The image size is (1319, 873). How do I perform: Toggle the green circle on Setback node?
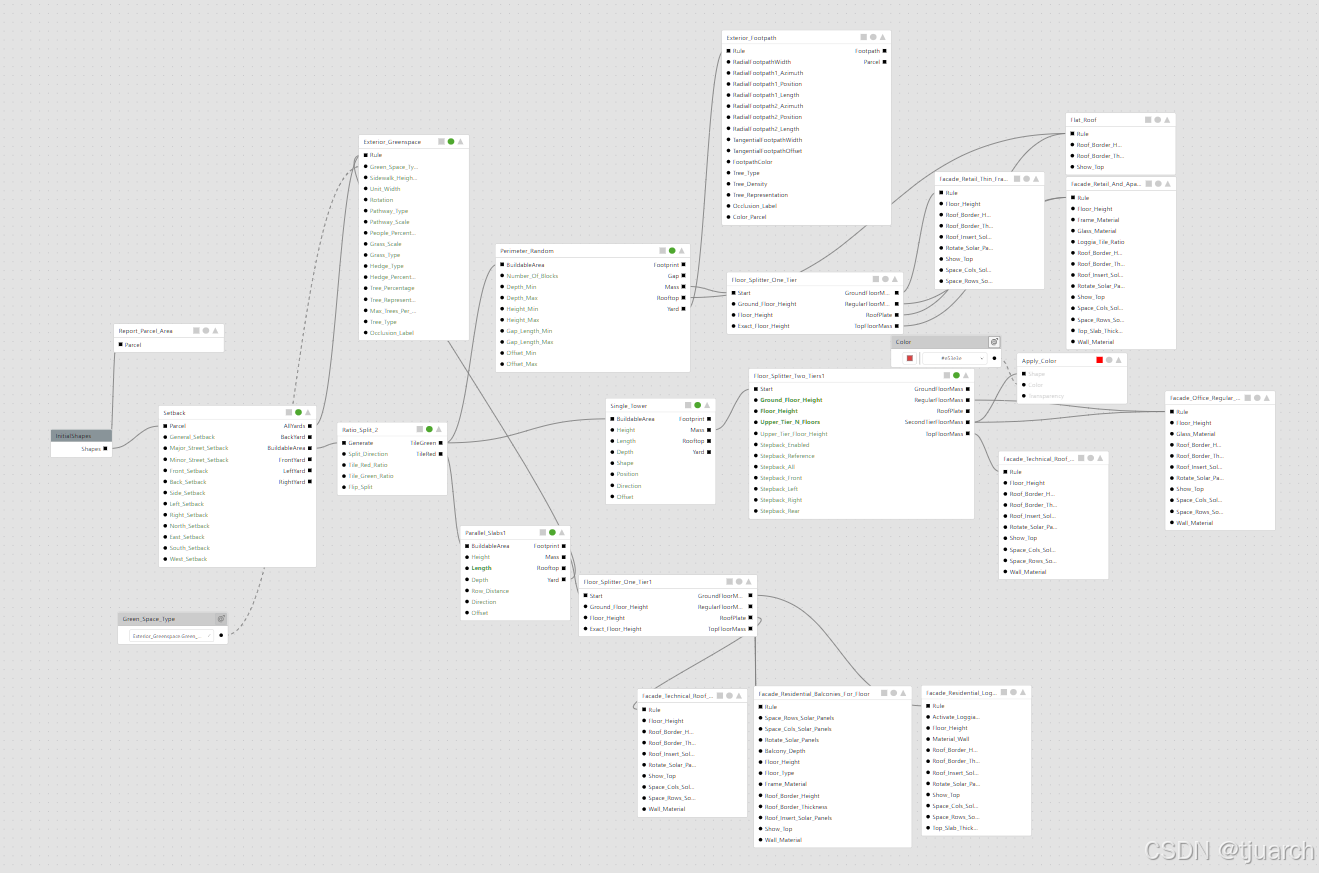pos(298,412)
